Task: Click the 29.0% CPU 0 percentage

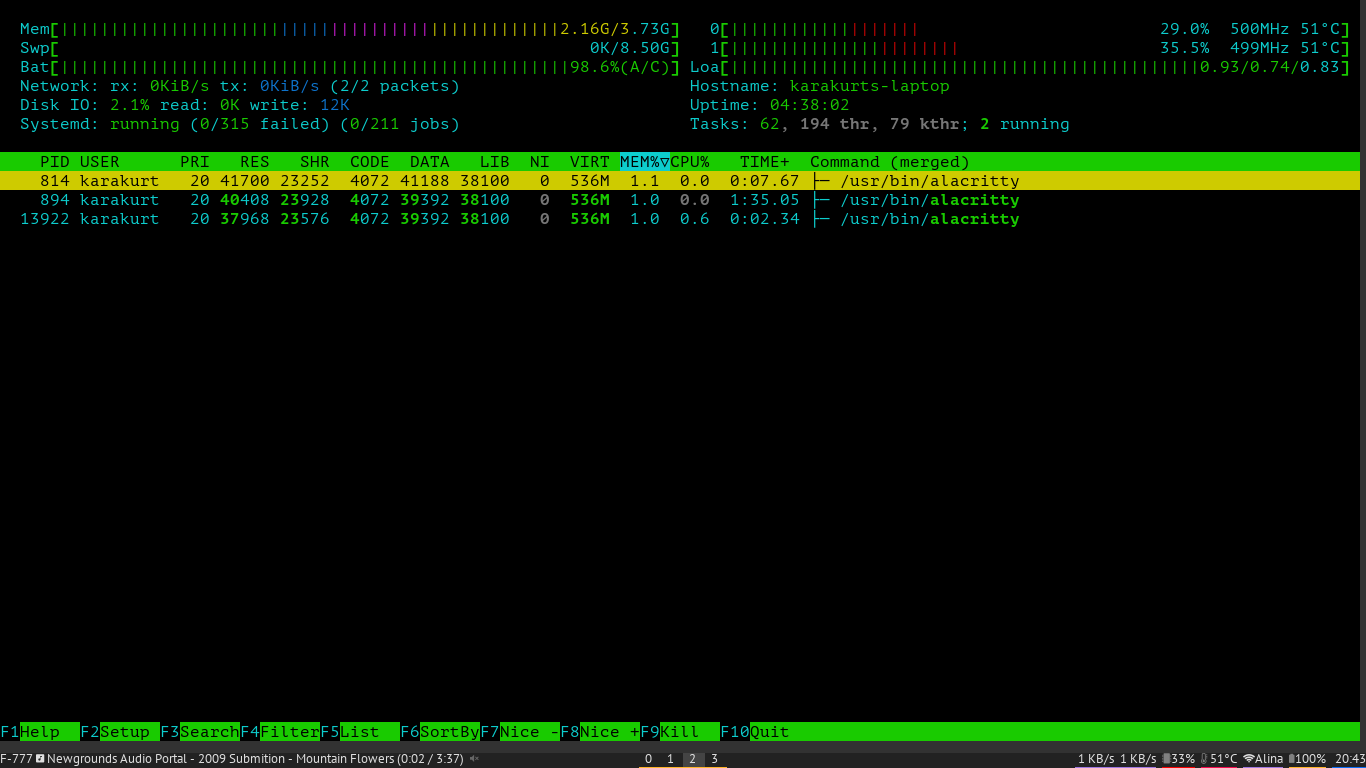Action: click(1185, 29)
